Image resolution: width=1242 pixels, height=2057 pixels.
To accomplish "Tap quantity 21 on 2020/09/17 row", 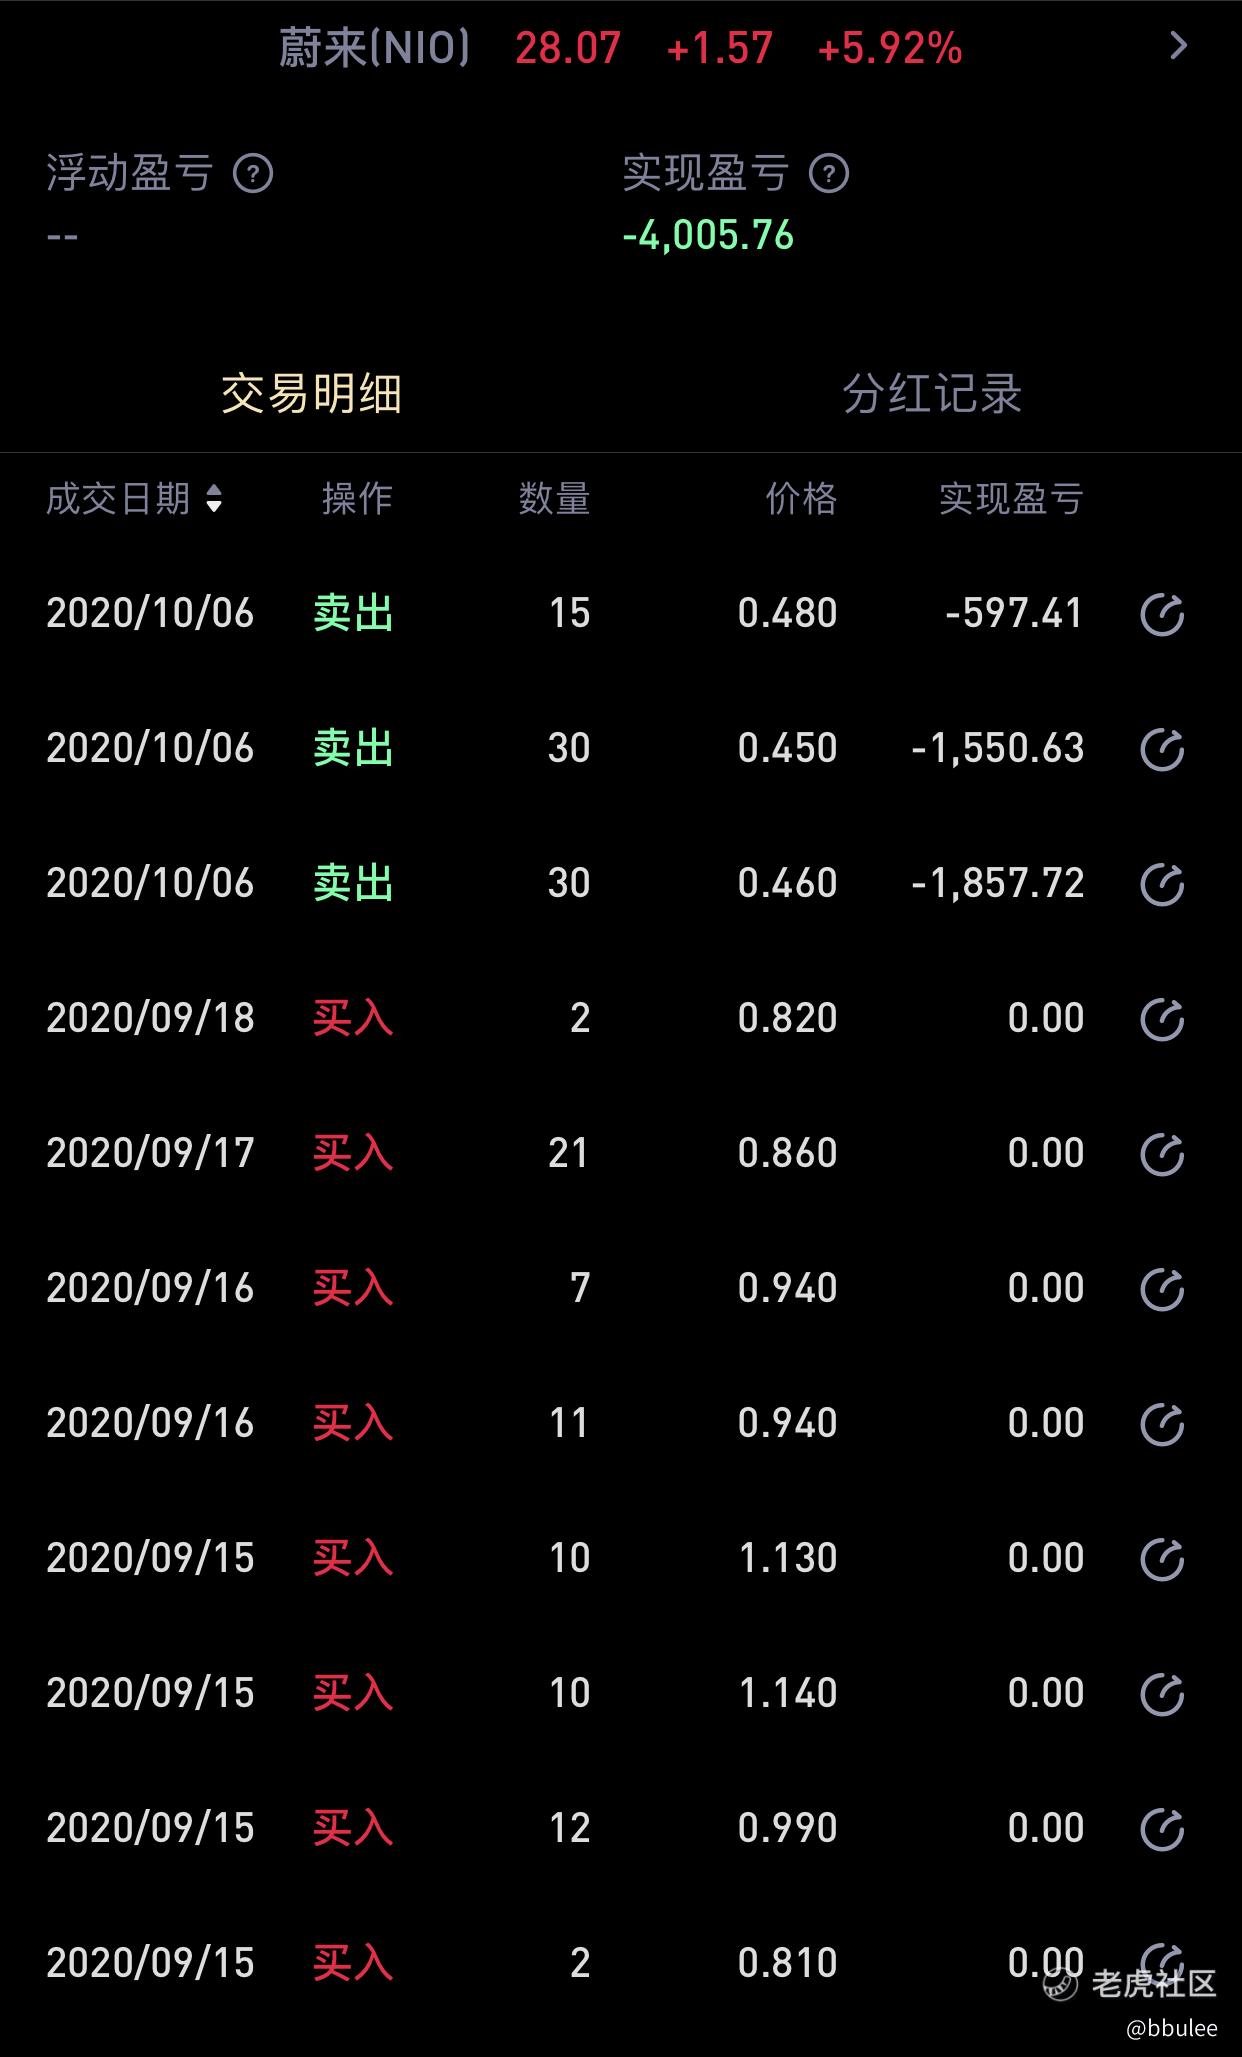I will point(569,1153).
